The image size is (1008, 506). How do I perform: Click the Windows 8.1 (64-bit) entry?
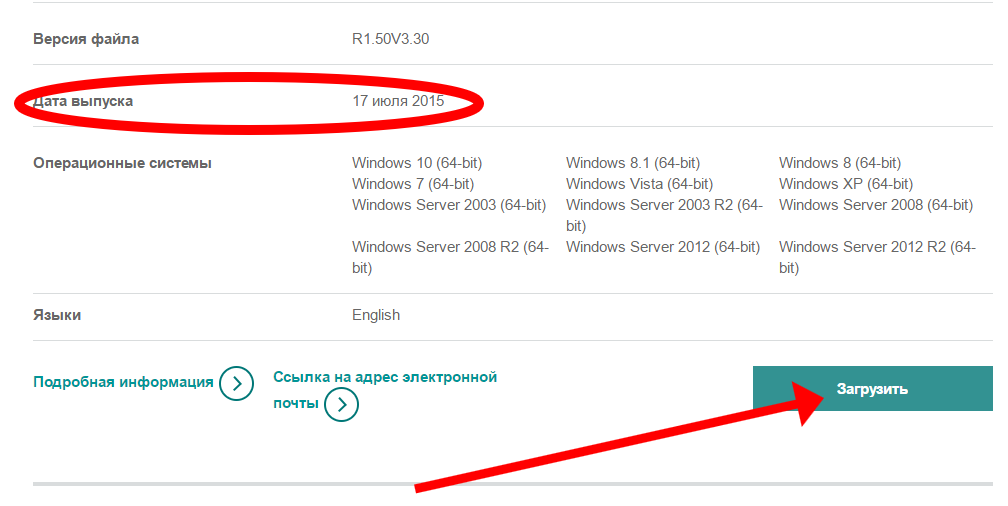coord(633,163)
